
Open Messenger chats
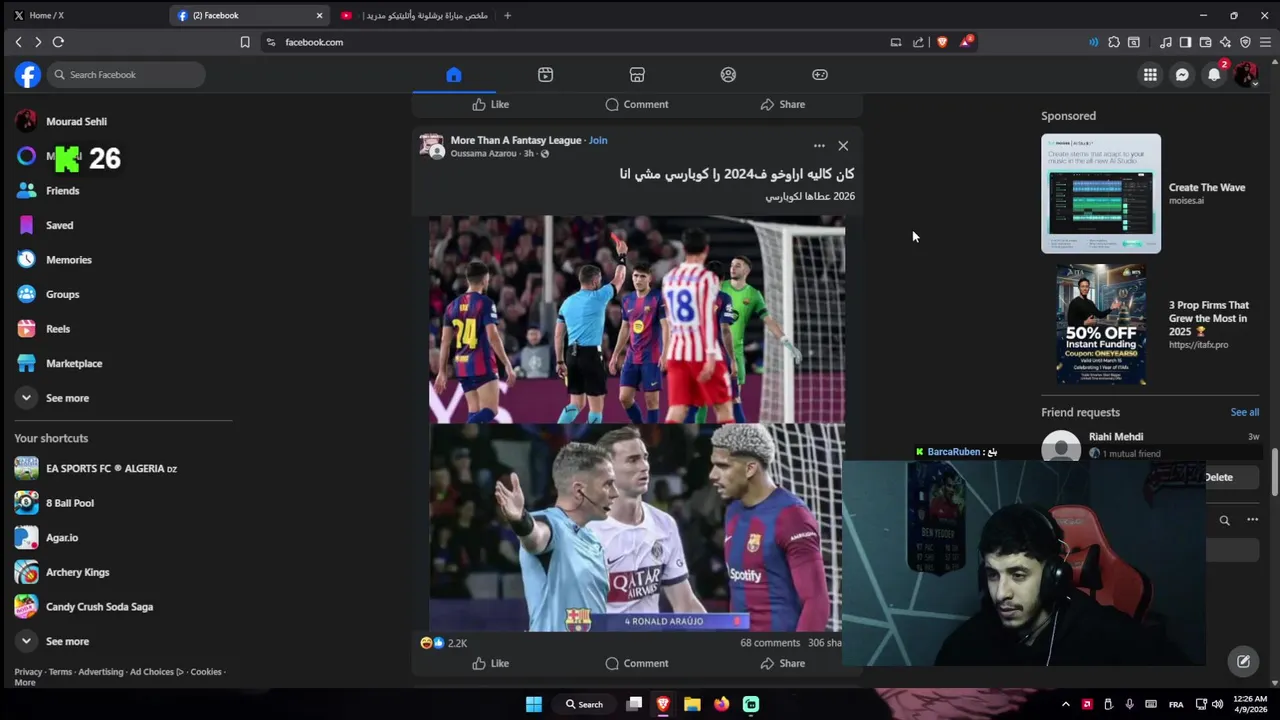pos(1182,75)
